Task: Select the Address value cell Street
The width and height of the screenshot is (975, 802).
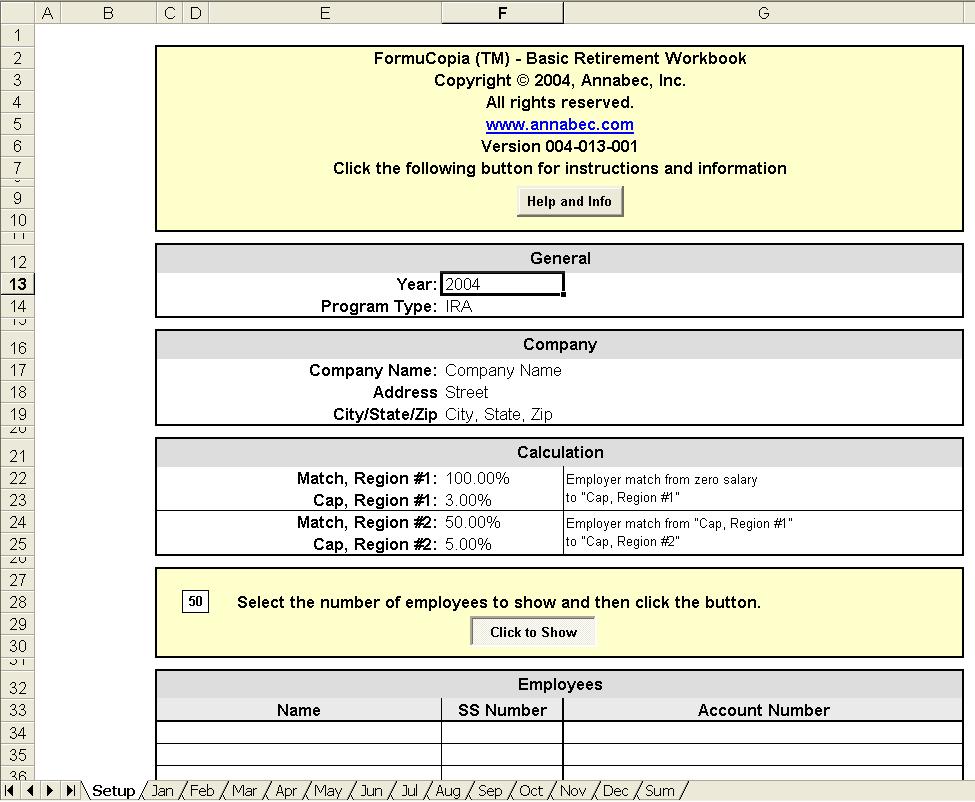Action: [x=502, y=392]
